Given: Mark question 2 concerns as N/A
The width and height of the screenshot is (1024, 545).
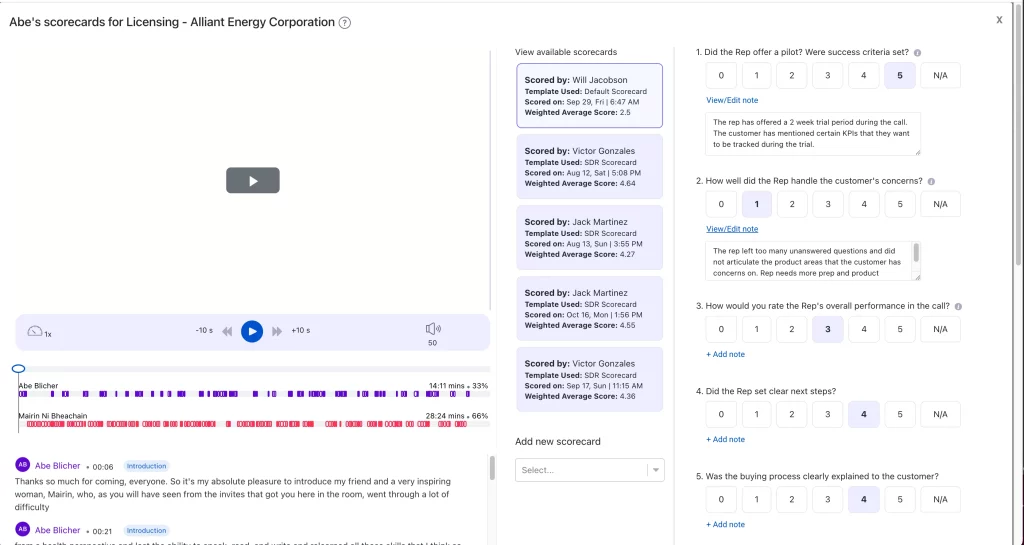Looking at the screenshot, I should pos(940,204).
